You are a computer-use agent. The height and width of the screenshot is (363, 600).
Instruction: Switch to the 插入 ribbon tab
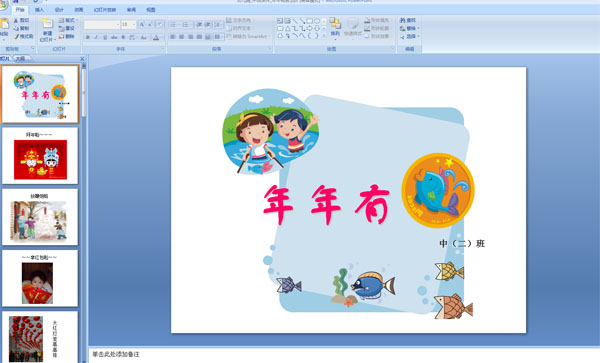tap(39, 10)
